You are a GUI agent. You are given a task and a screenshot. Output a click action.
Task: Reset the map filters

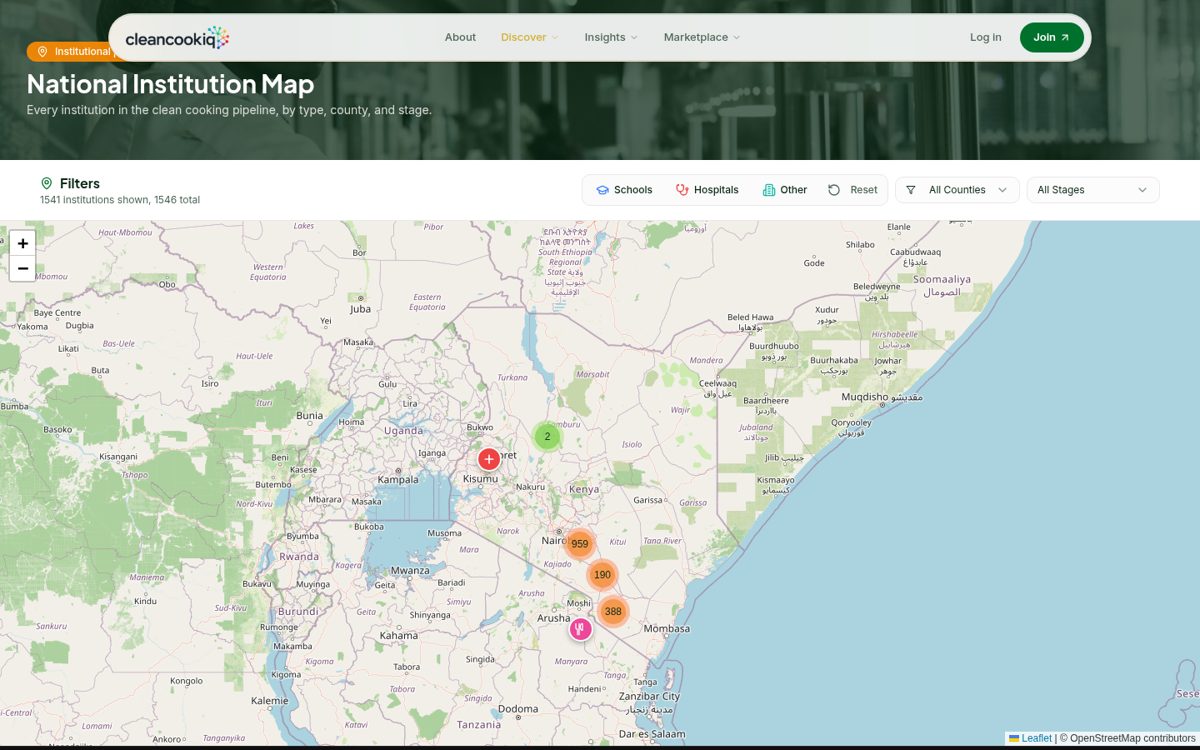853,190
